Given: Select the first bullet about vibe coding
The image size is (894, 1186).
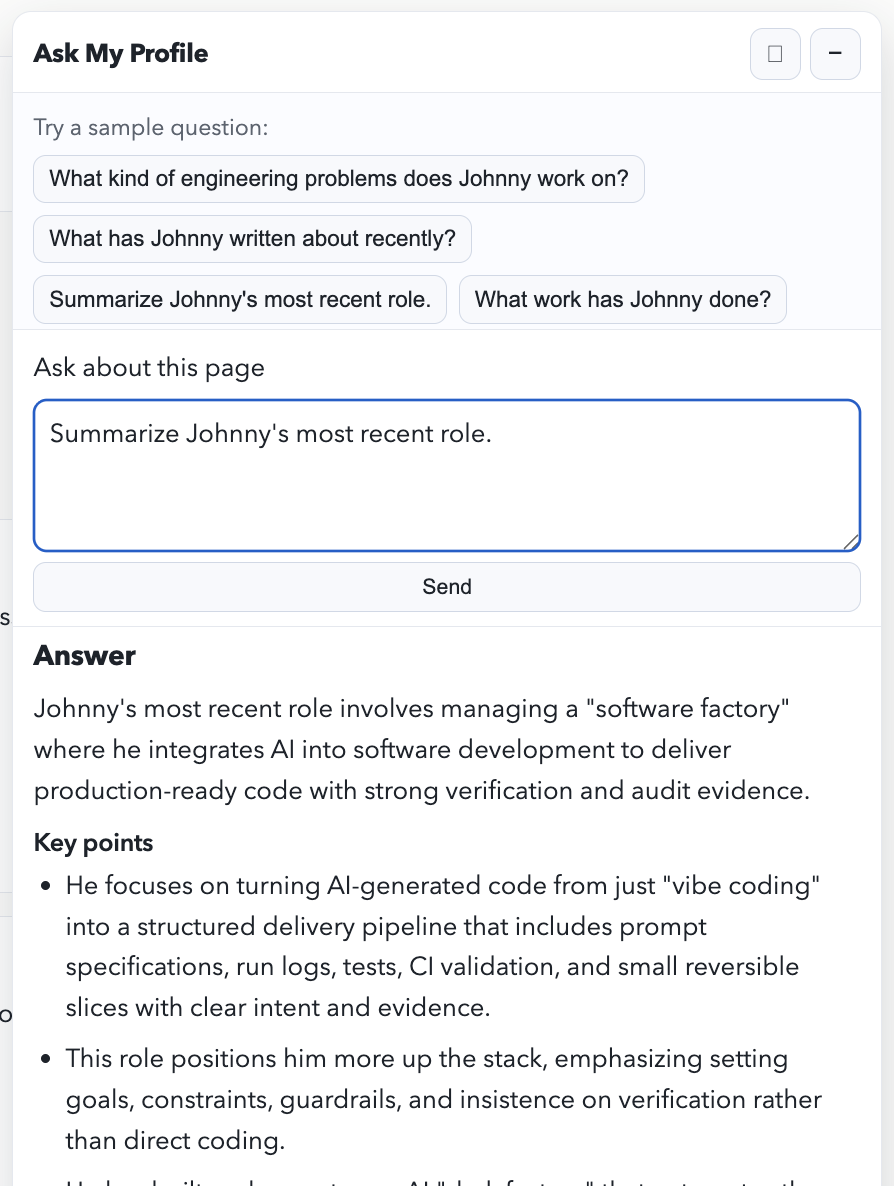Looking at the screenshot, I should tap(443, 946).
